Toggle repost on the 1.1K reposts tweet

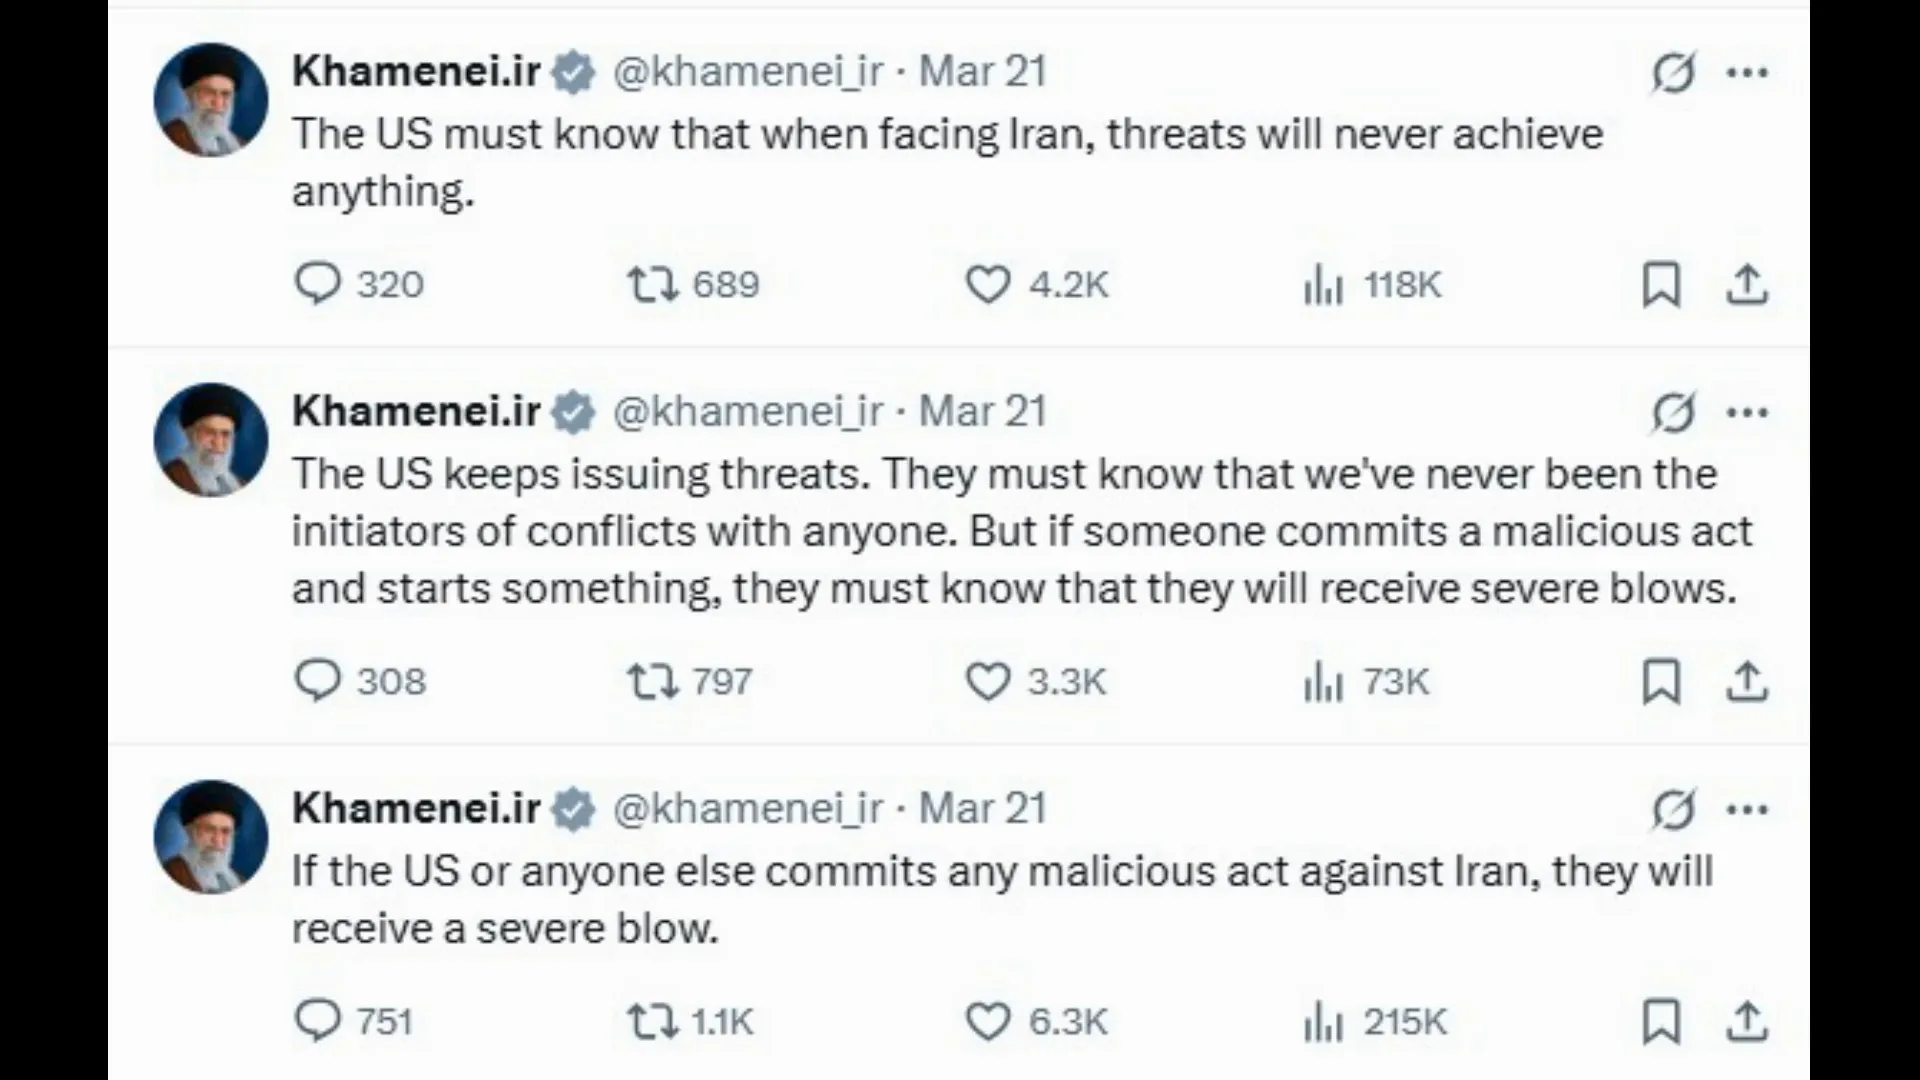pos(651,1022)
